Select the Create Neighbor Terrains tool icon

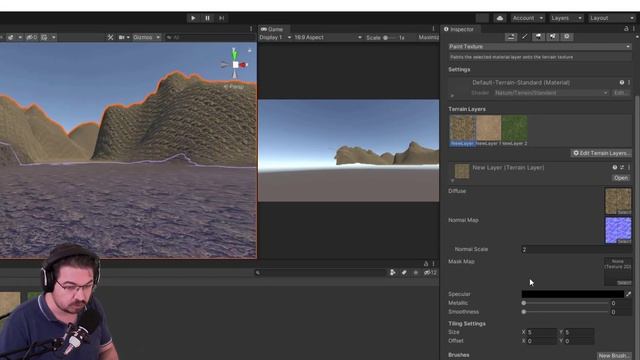coord(511,37)
